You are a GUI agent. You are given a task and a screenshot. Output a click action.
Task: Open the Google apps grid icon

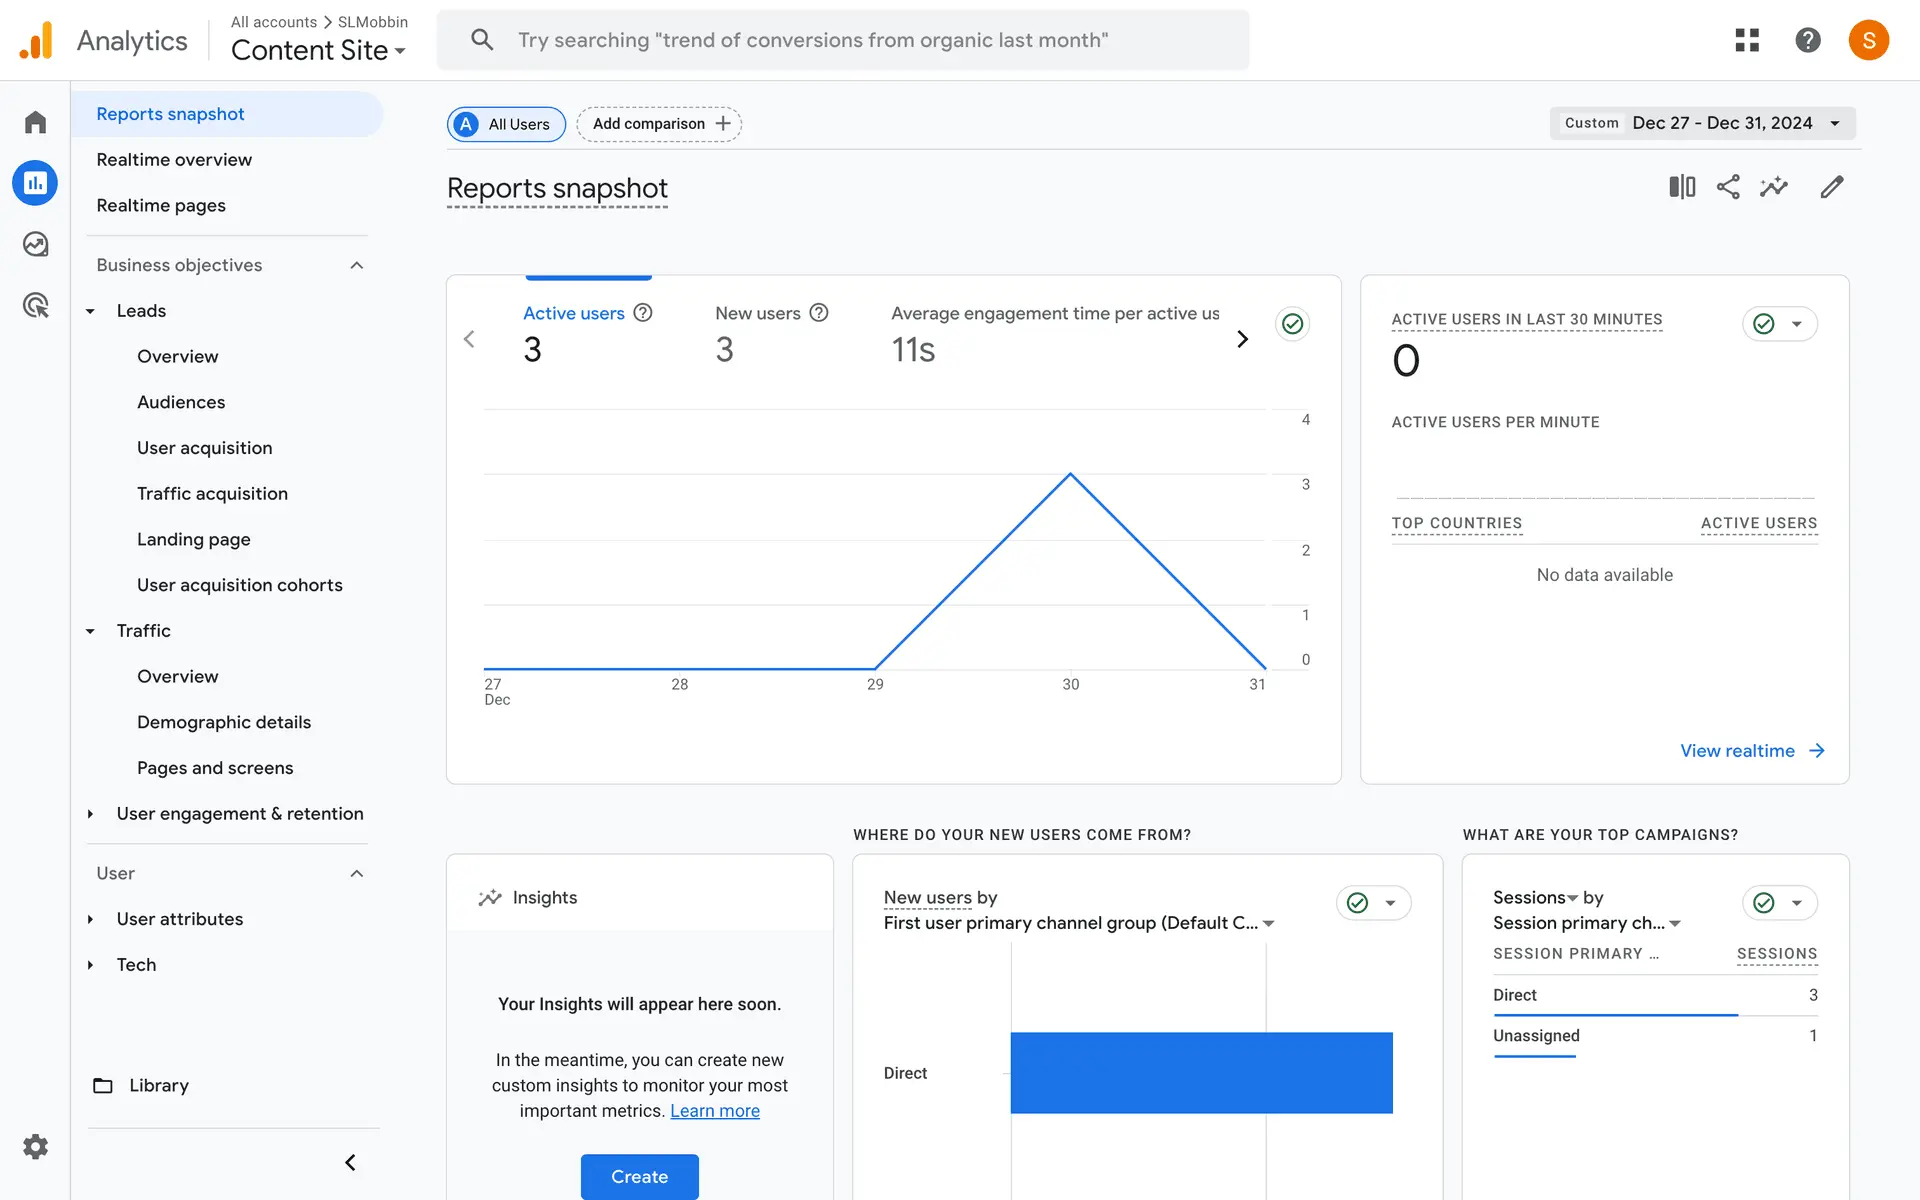(x=1746, y=40)
